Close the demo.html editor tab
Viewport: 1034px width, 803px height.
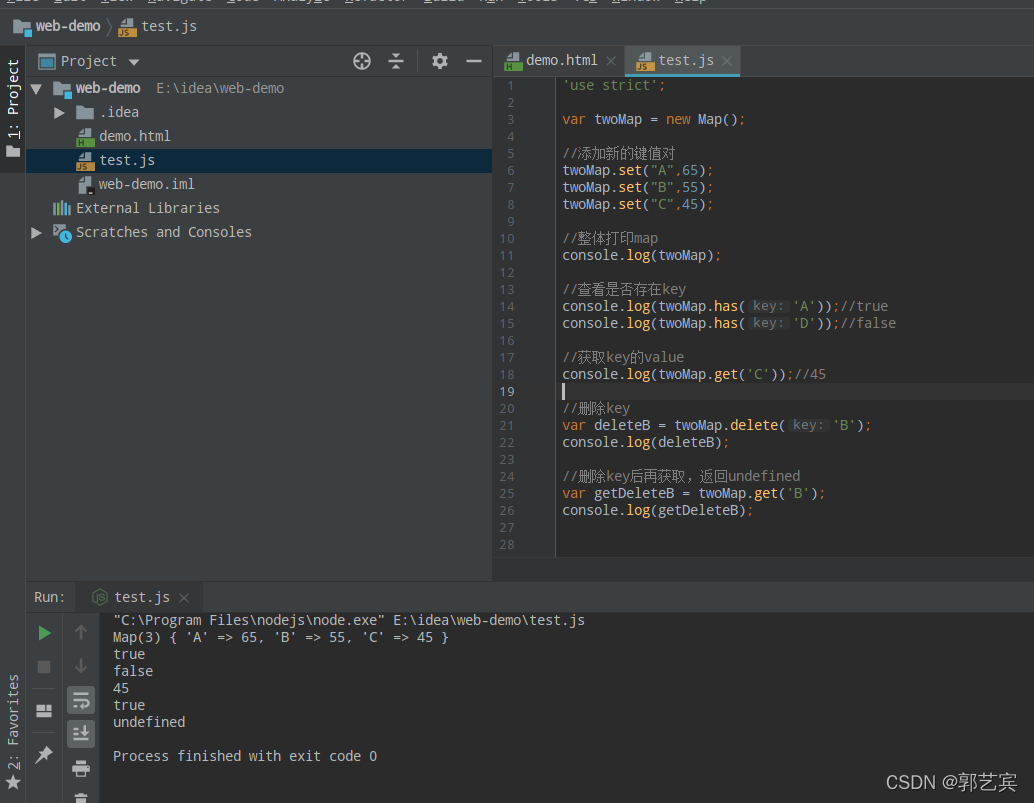pos(611,61)
